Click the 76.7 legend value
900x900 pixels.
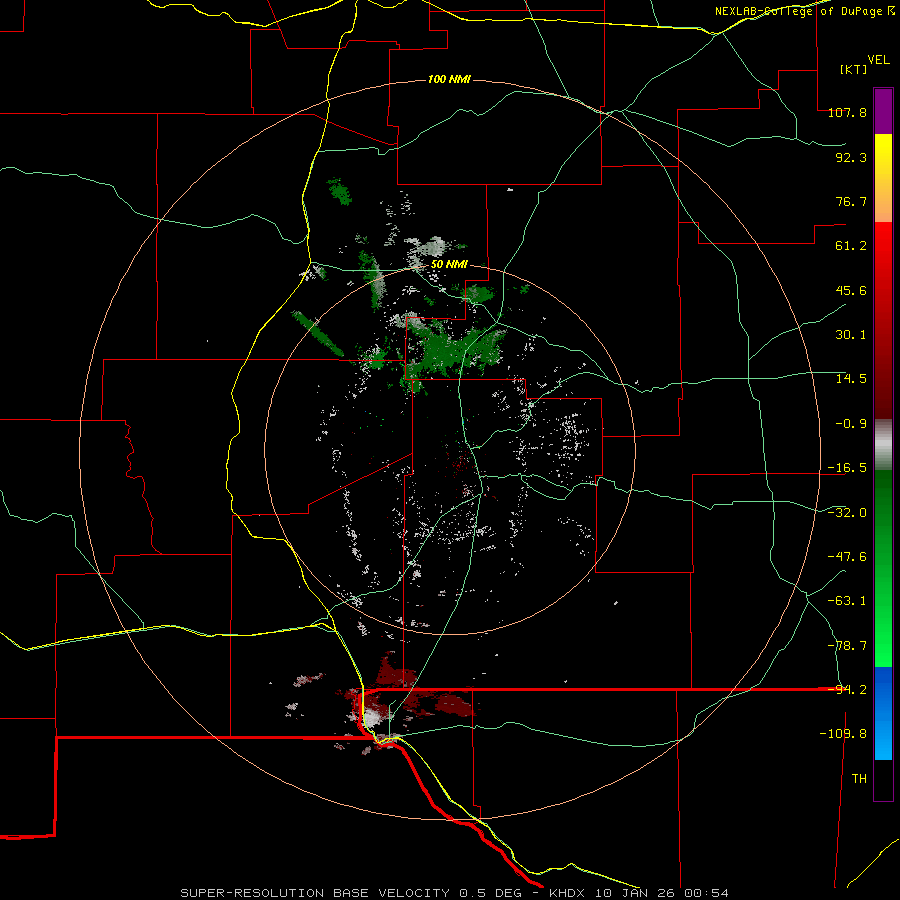851,201
